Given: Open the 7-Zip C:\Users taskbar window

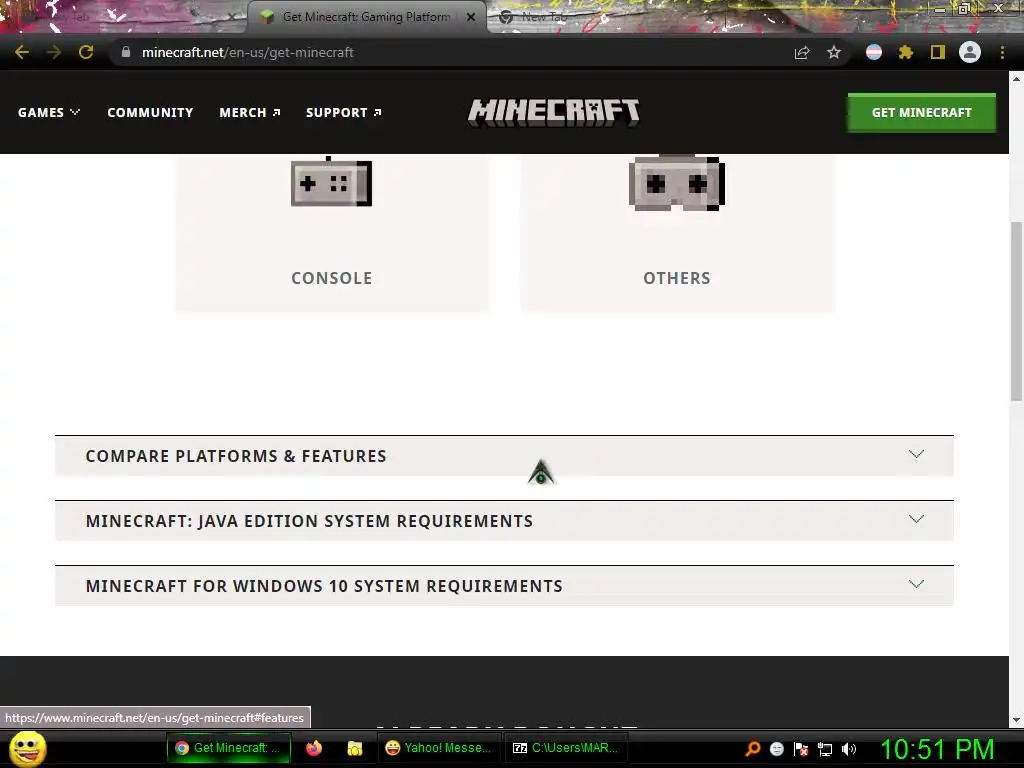Looking at the screenshot, I should click(x=566, y=748).
